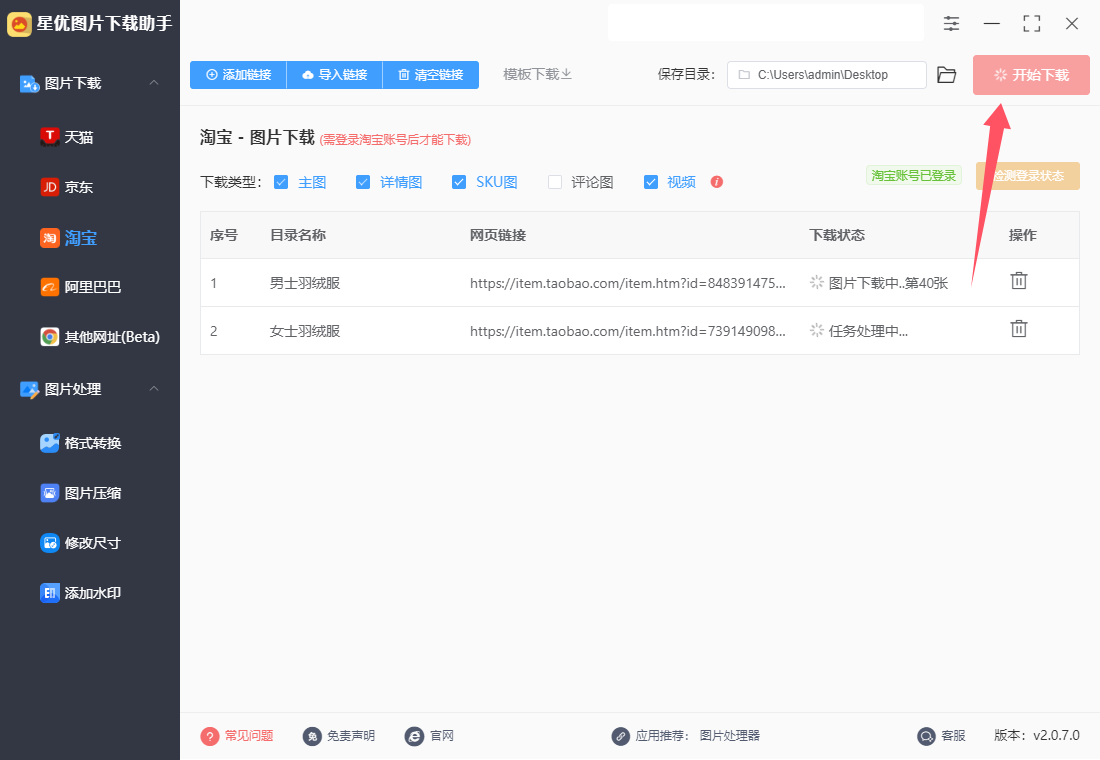Open the 图片处理器 recommended app link

[x=730, y=736]
